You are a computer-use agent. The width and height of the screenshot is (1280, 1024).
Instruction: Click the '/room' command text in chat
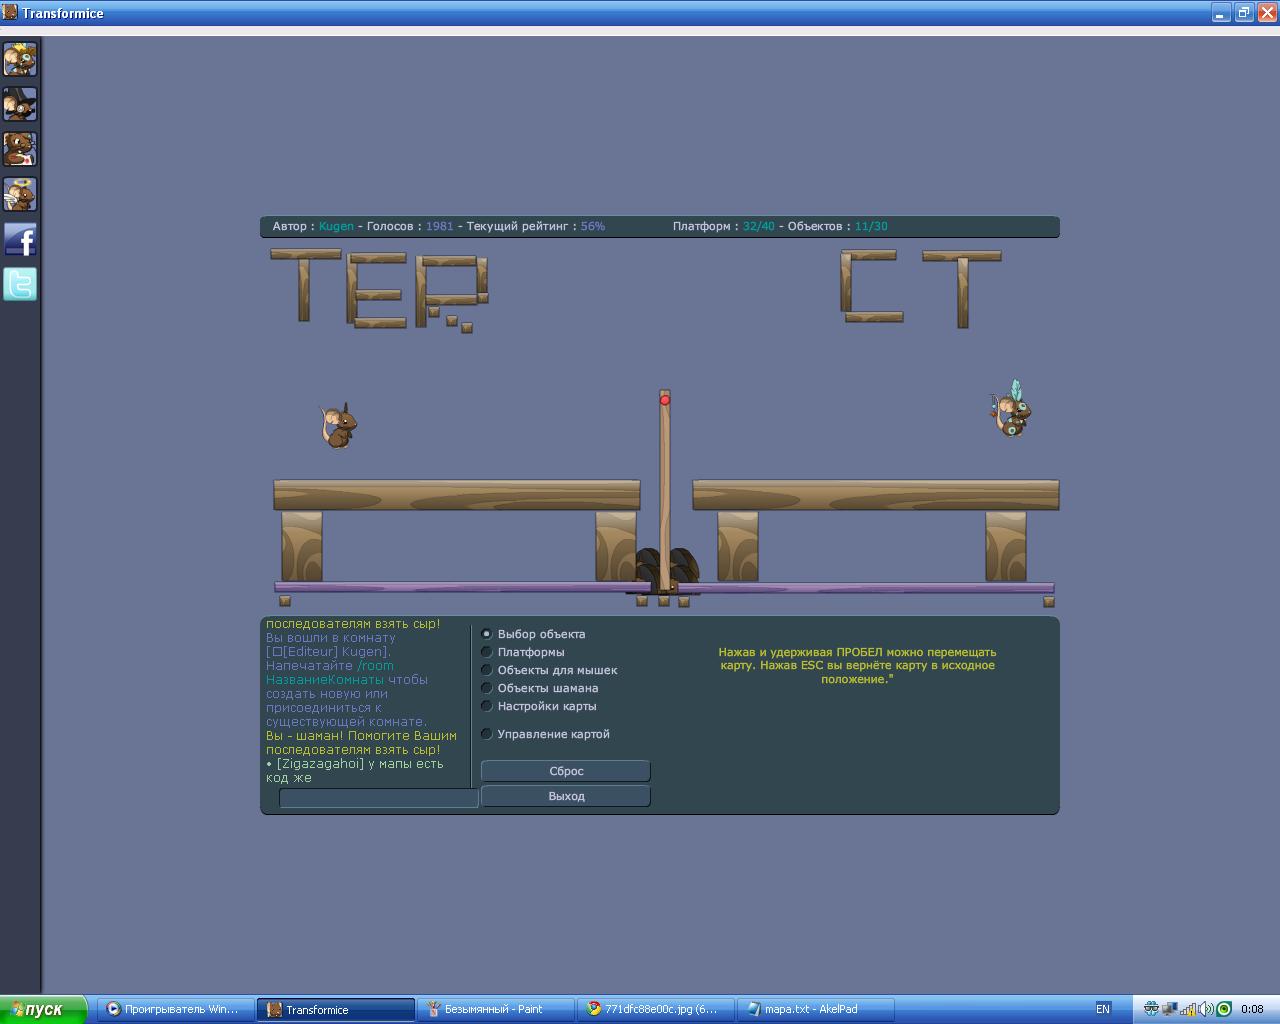click(375, 666)
